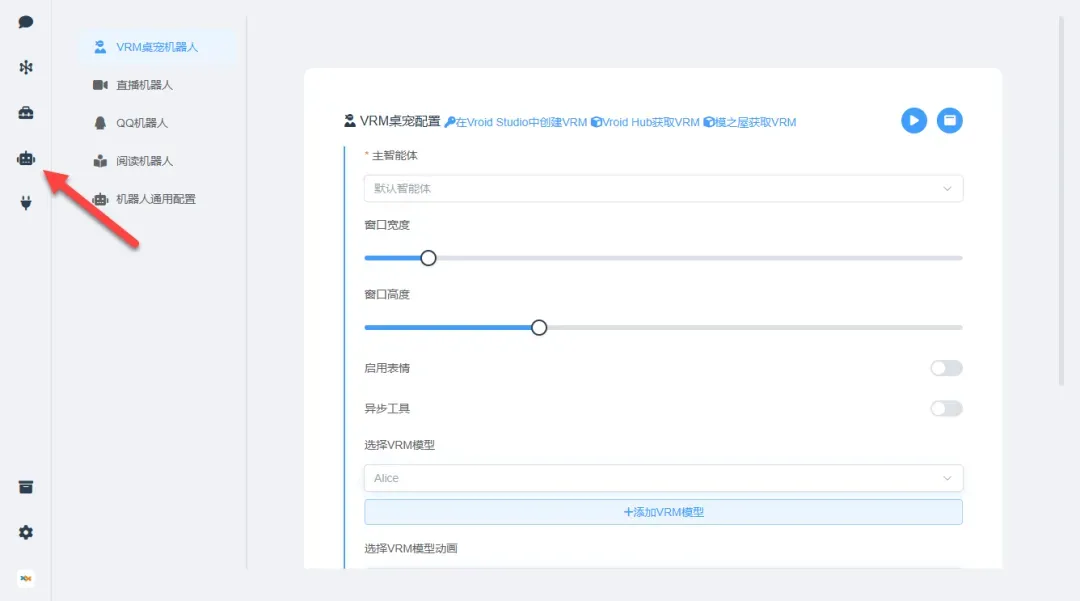Enable the 启用表情 toggle switch
Screen dimensions: 1080x601
click(945, 368)
